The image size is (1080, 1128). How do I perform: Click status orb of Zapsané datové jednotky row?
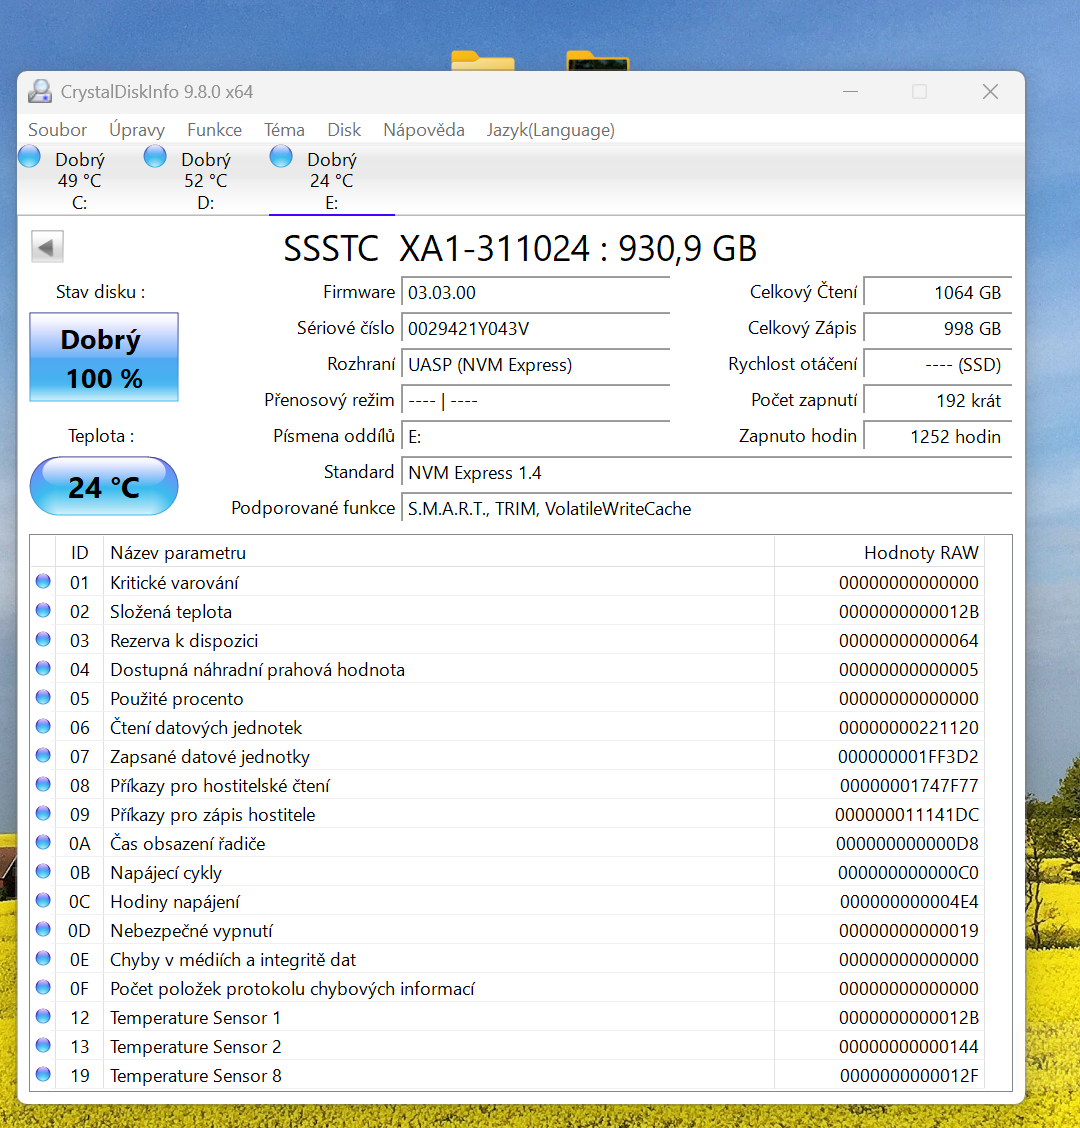(43, 755)
